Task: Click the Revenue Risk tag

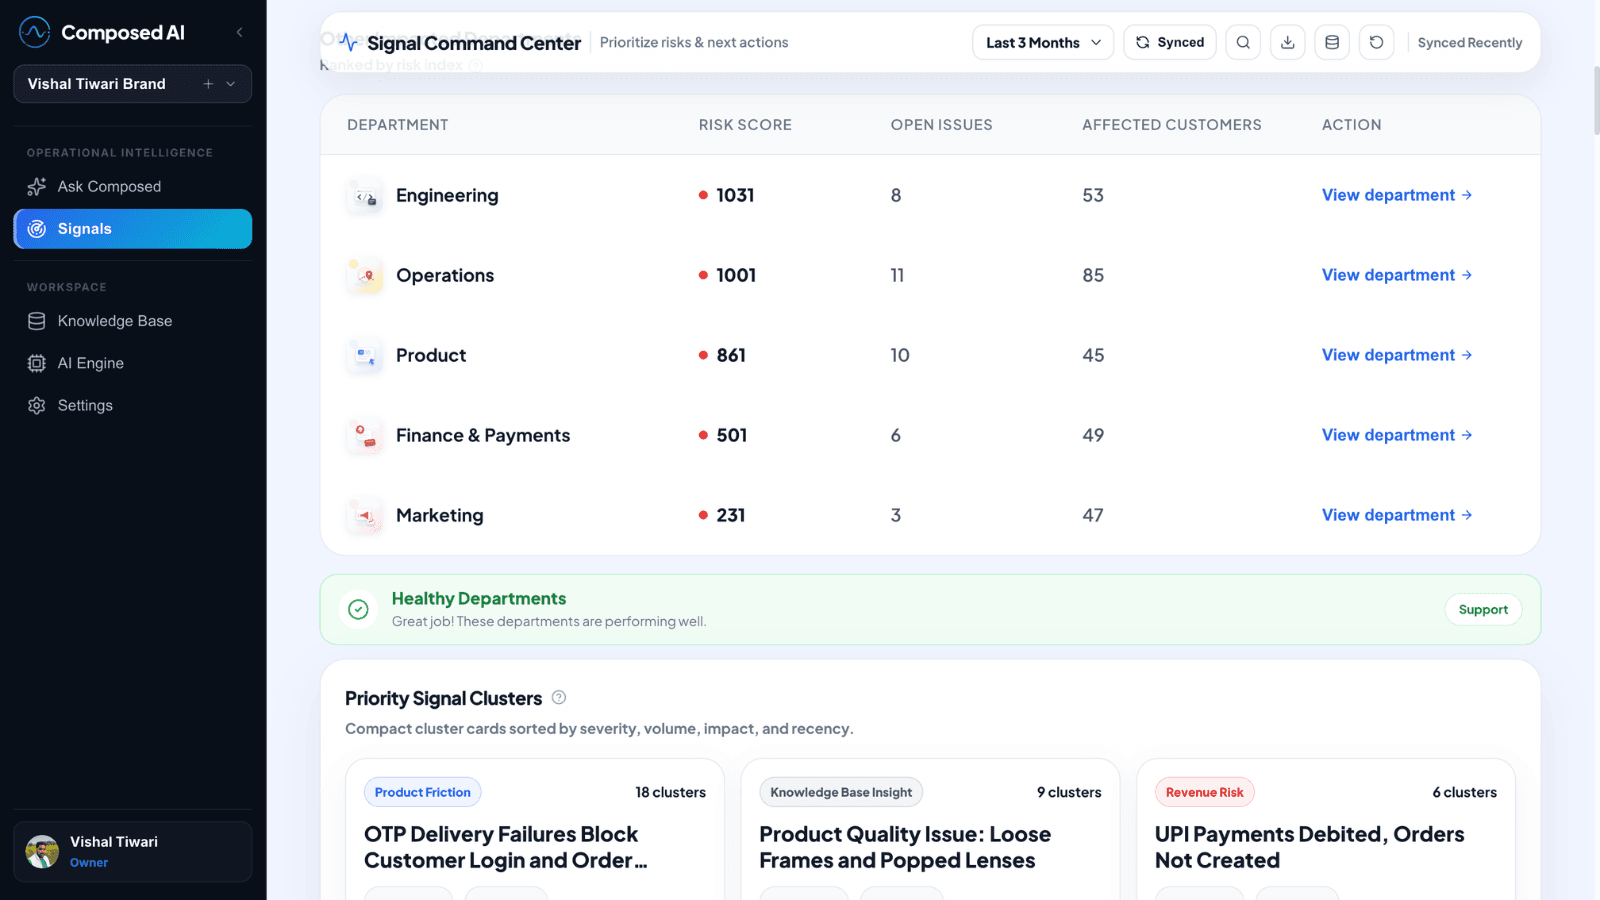Action: pos(1204,792)
